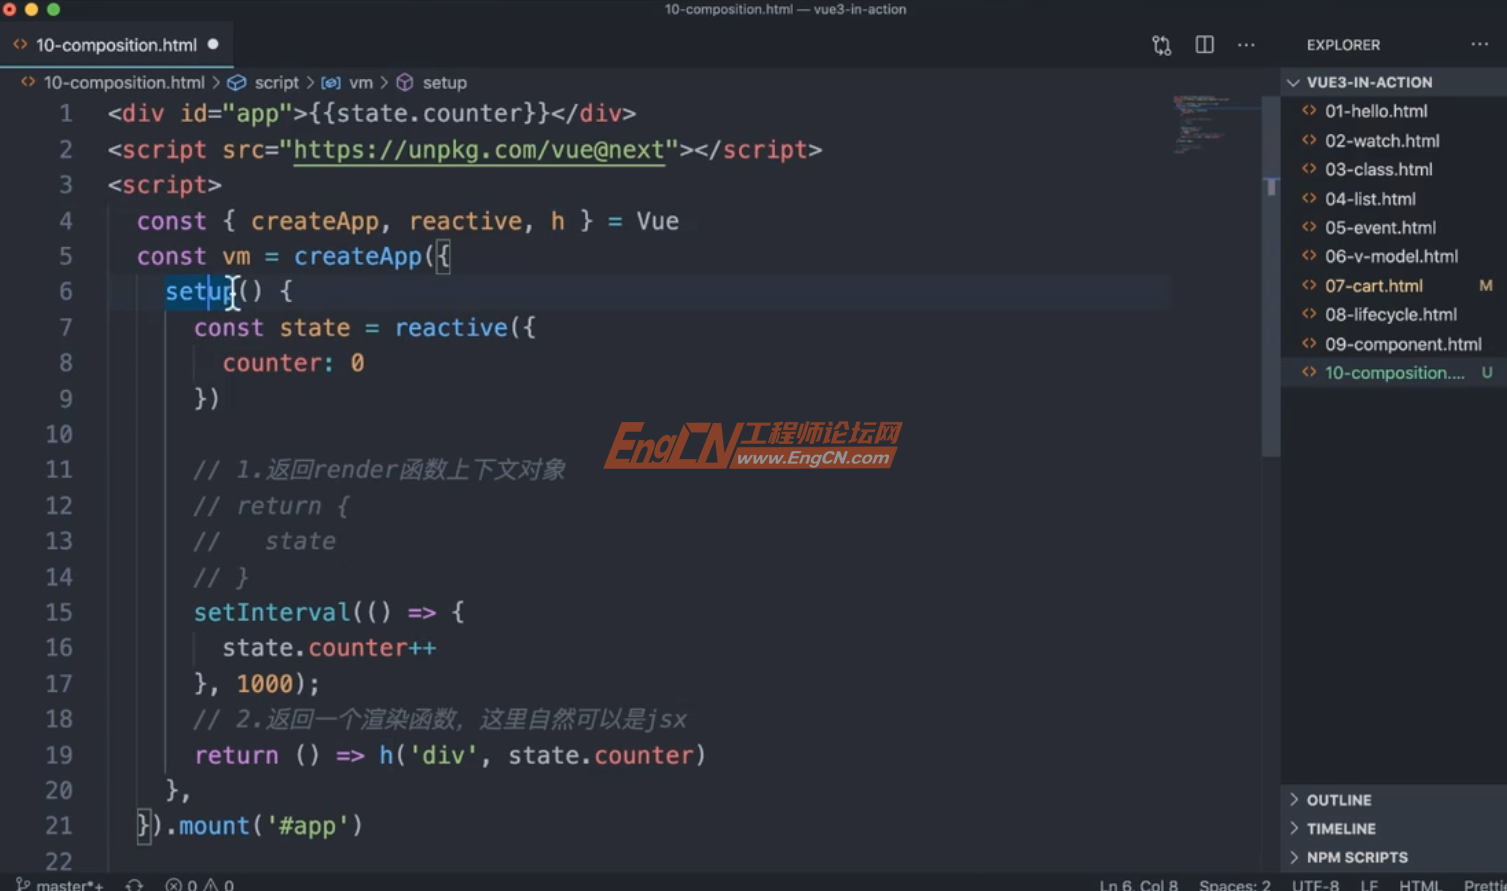Open the modified 08-lifecycle.html file
This screenshot has width=1507, height=891.
[x=1390, y=314]
